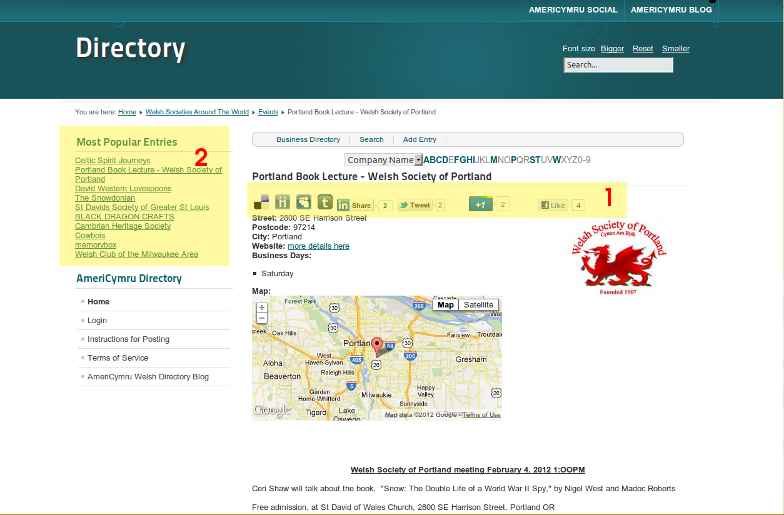Click the Digg-style share icon with two bars
This screenshot has width=784, height=515.
(282, 202)
